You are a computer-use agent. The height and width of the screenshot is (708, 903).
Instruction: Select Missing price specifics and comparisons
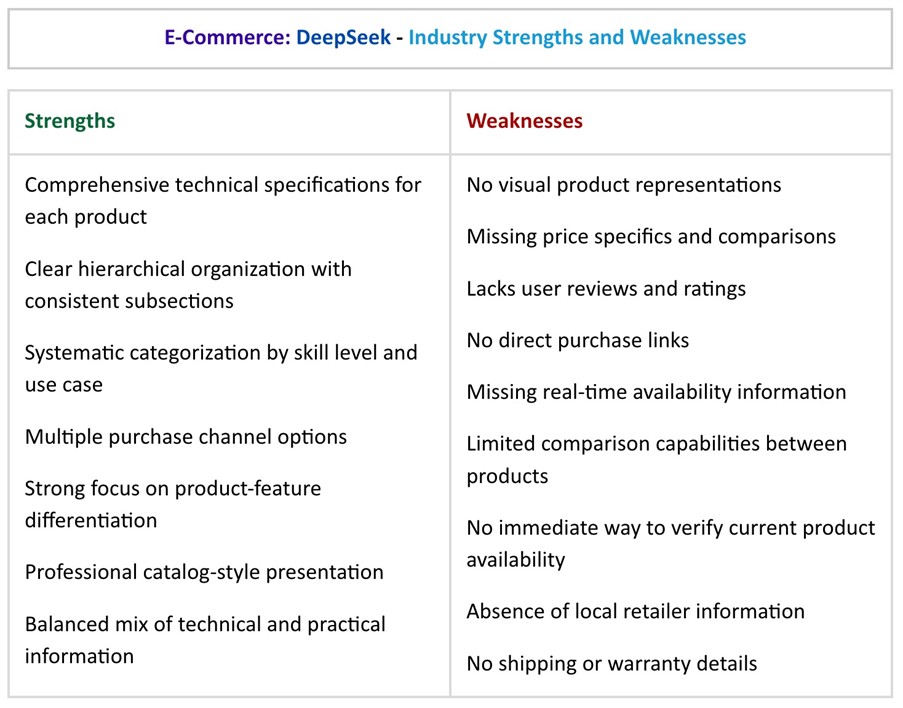651,237
